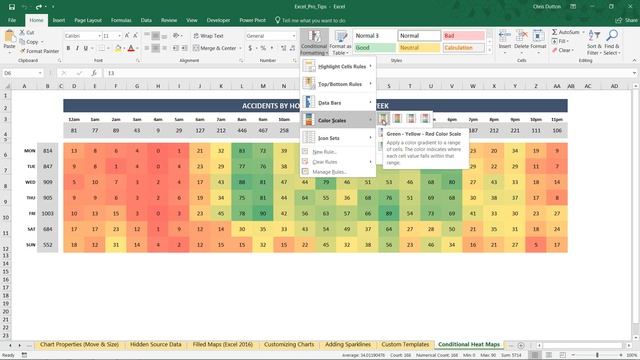Screen dimensions: 640x360
Task: Select Green-Yellow-Red color scale
Action: pyautogui.click(x=383, y=119)
